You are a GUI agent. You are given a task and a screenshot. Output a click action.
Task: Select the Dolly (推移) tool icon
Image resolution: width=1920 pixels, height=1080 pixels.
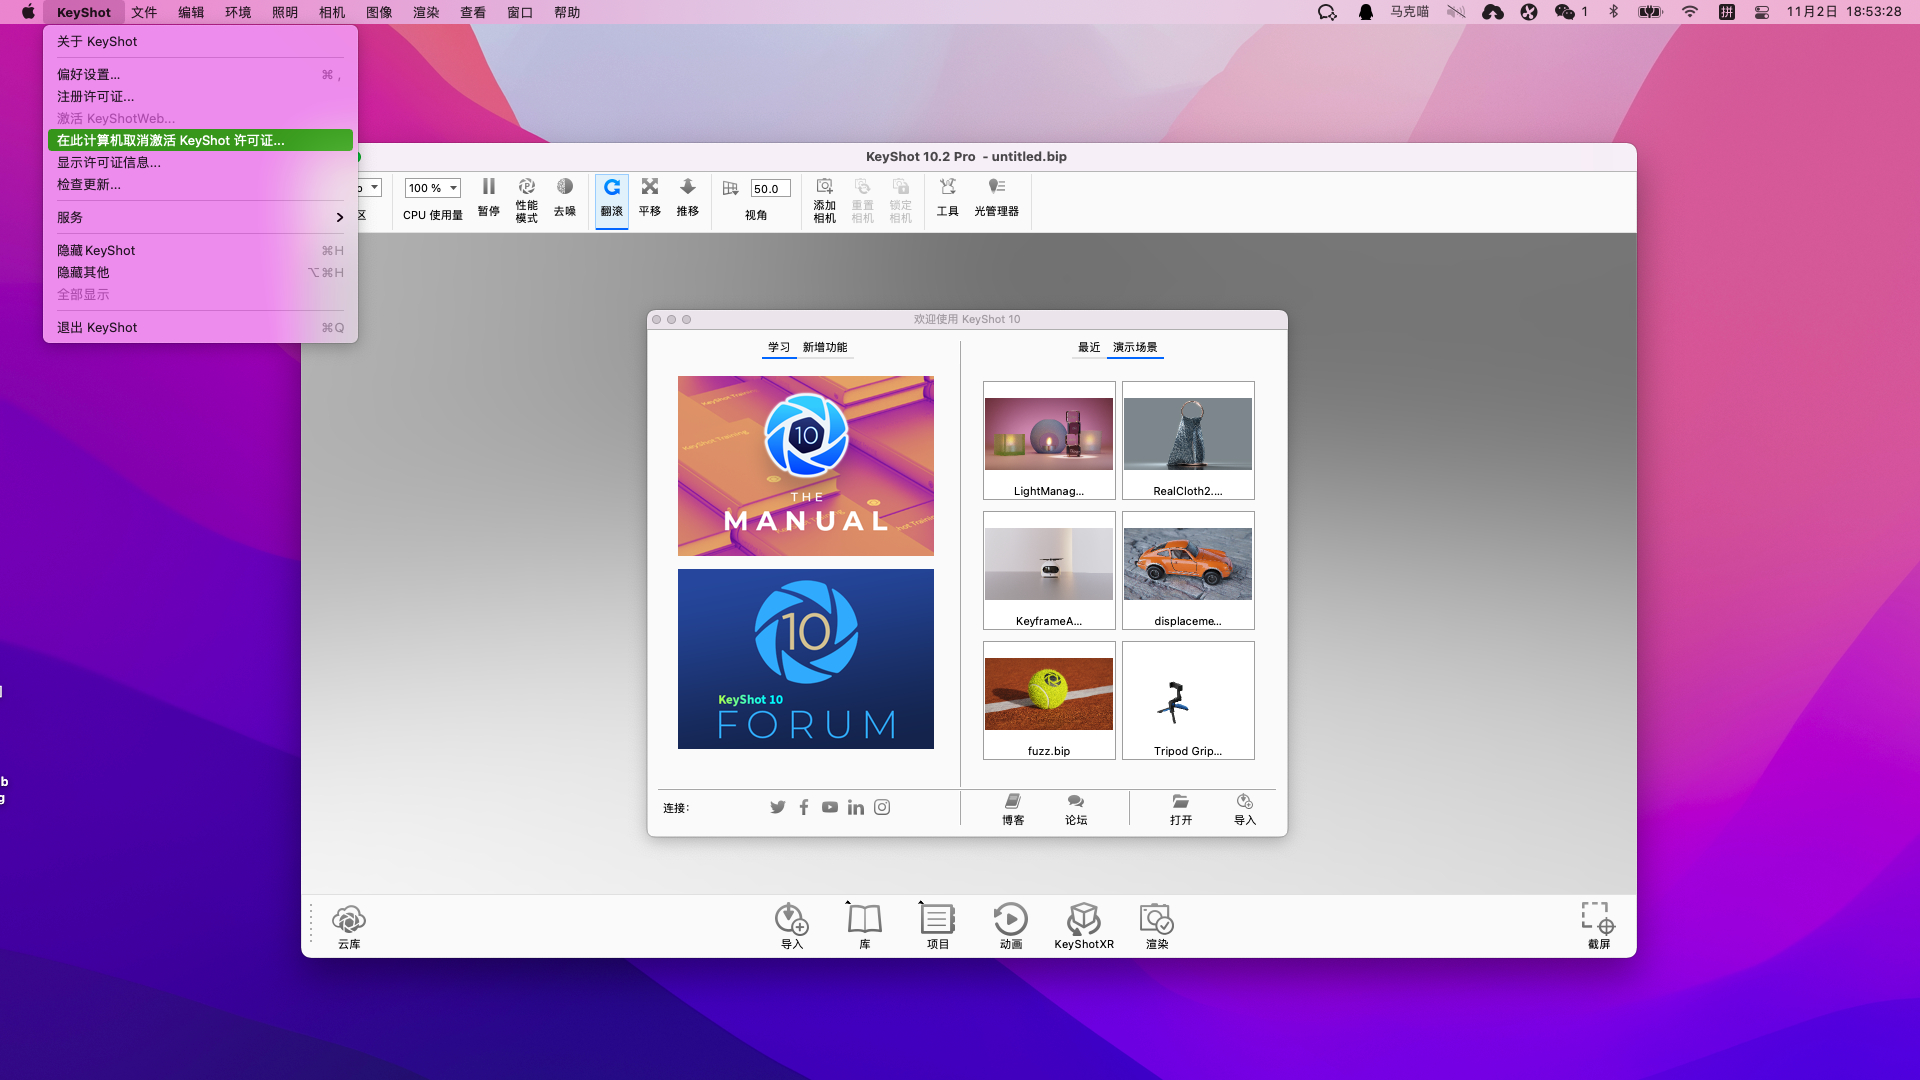point(688,197)
